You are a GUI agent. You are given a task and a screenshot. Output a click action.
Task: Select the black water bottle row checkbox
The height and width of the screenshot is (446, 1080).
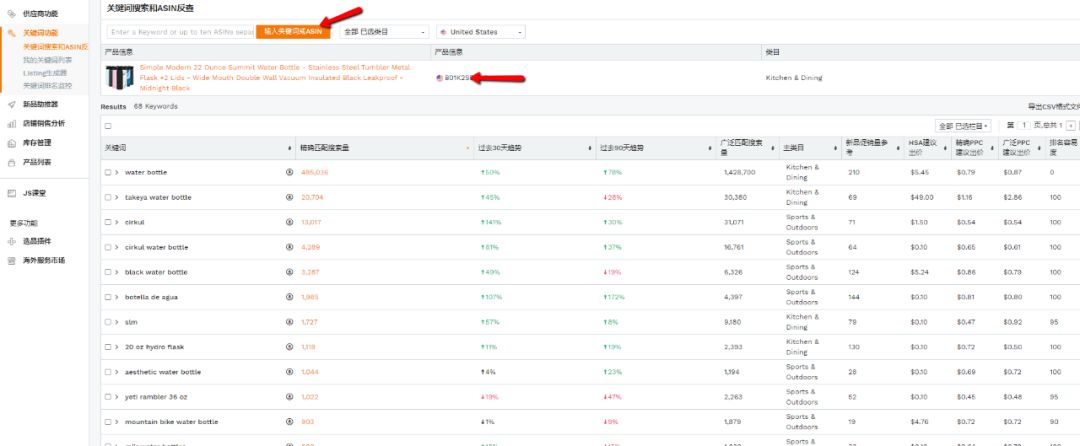tap(108, 272)
